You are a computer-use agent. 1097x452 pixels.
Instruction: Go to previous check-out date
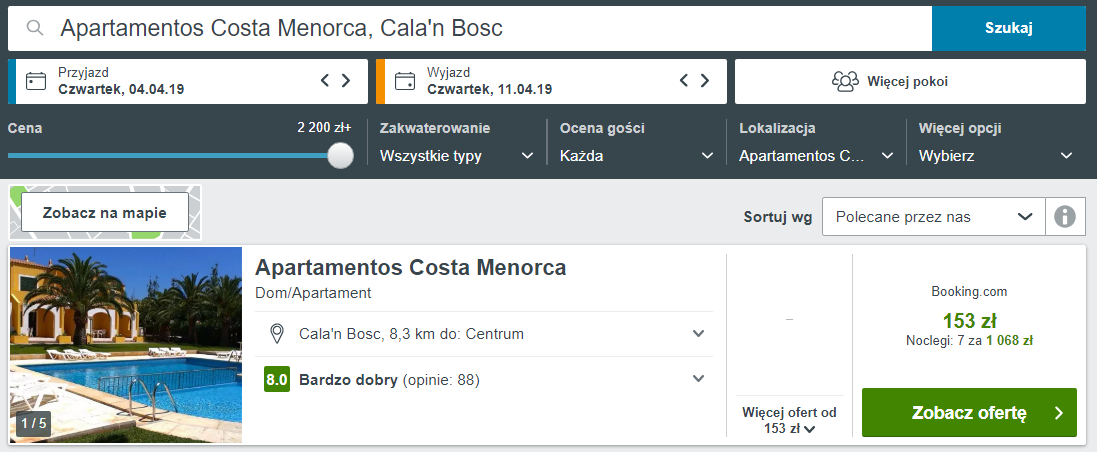pos(685,81)
